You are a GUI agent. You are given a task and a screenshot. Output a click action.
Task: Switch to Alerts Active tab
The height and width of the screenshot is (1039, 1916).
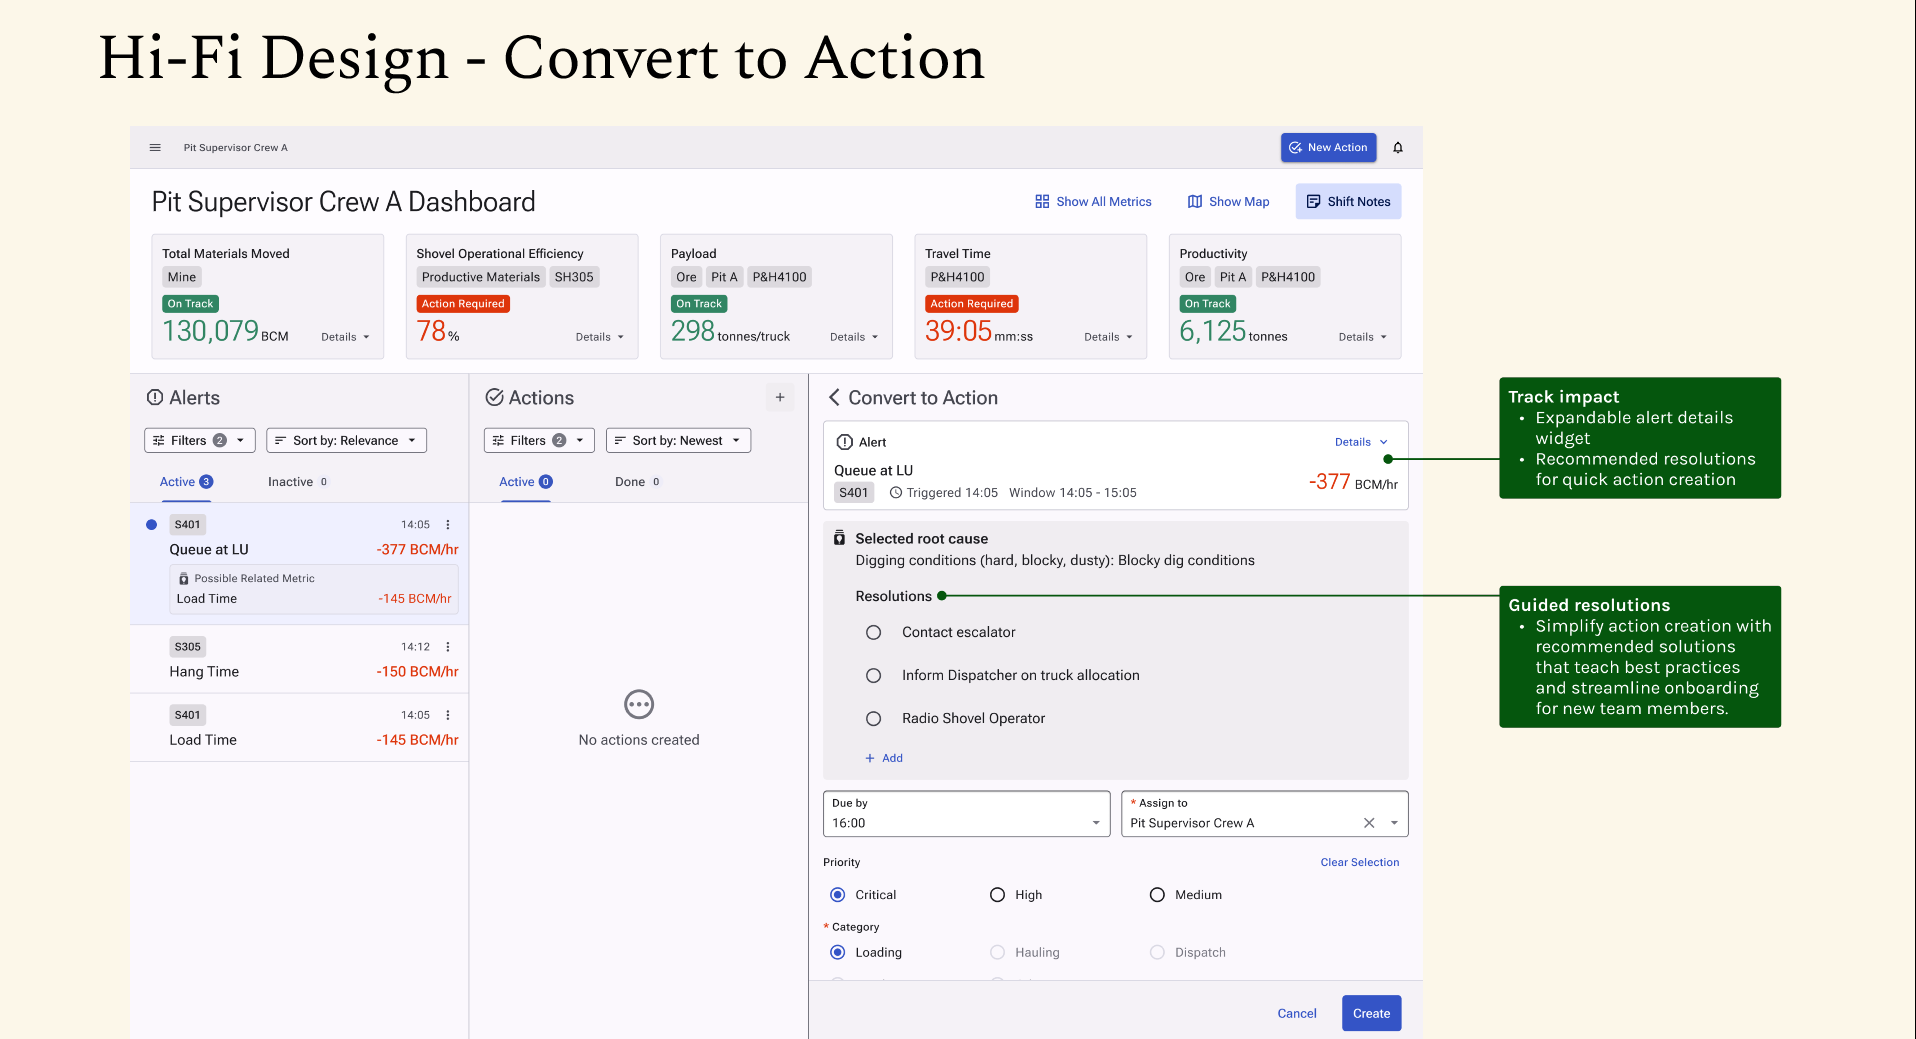click(x=186, y=482)
